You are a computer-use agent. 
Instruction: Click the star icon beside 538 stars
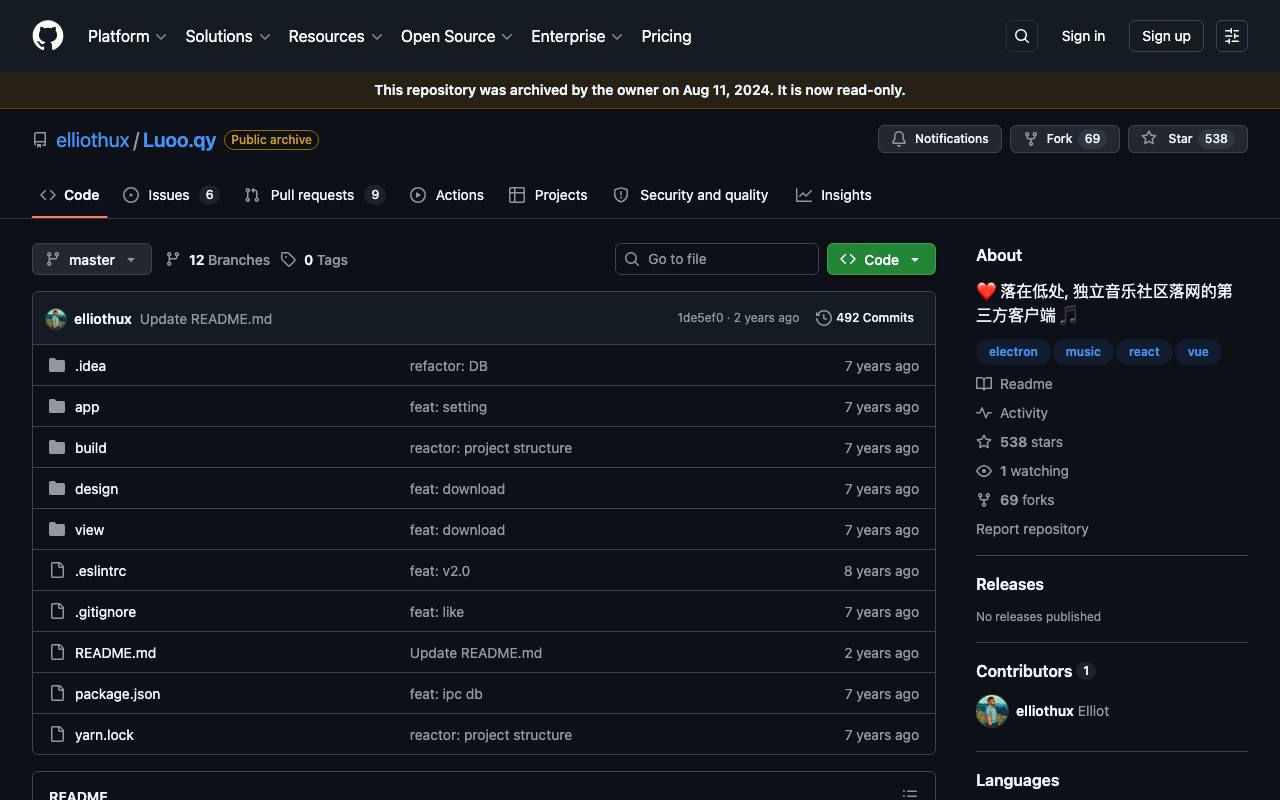984,442
